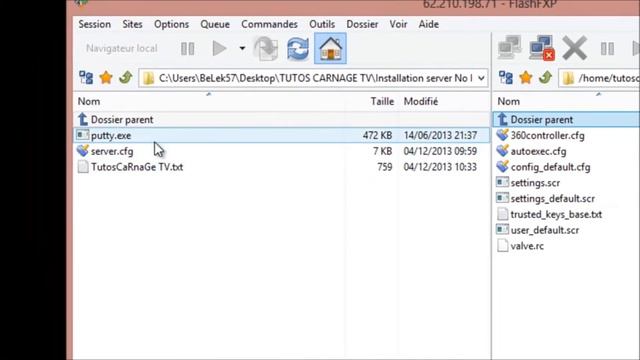Select TutosCaRnaGe TV.txt file
This screenshot has height=360, width=640.
pos(282,167)
